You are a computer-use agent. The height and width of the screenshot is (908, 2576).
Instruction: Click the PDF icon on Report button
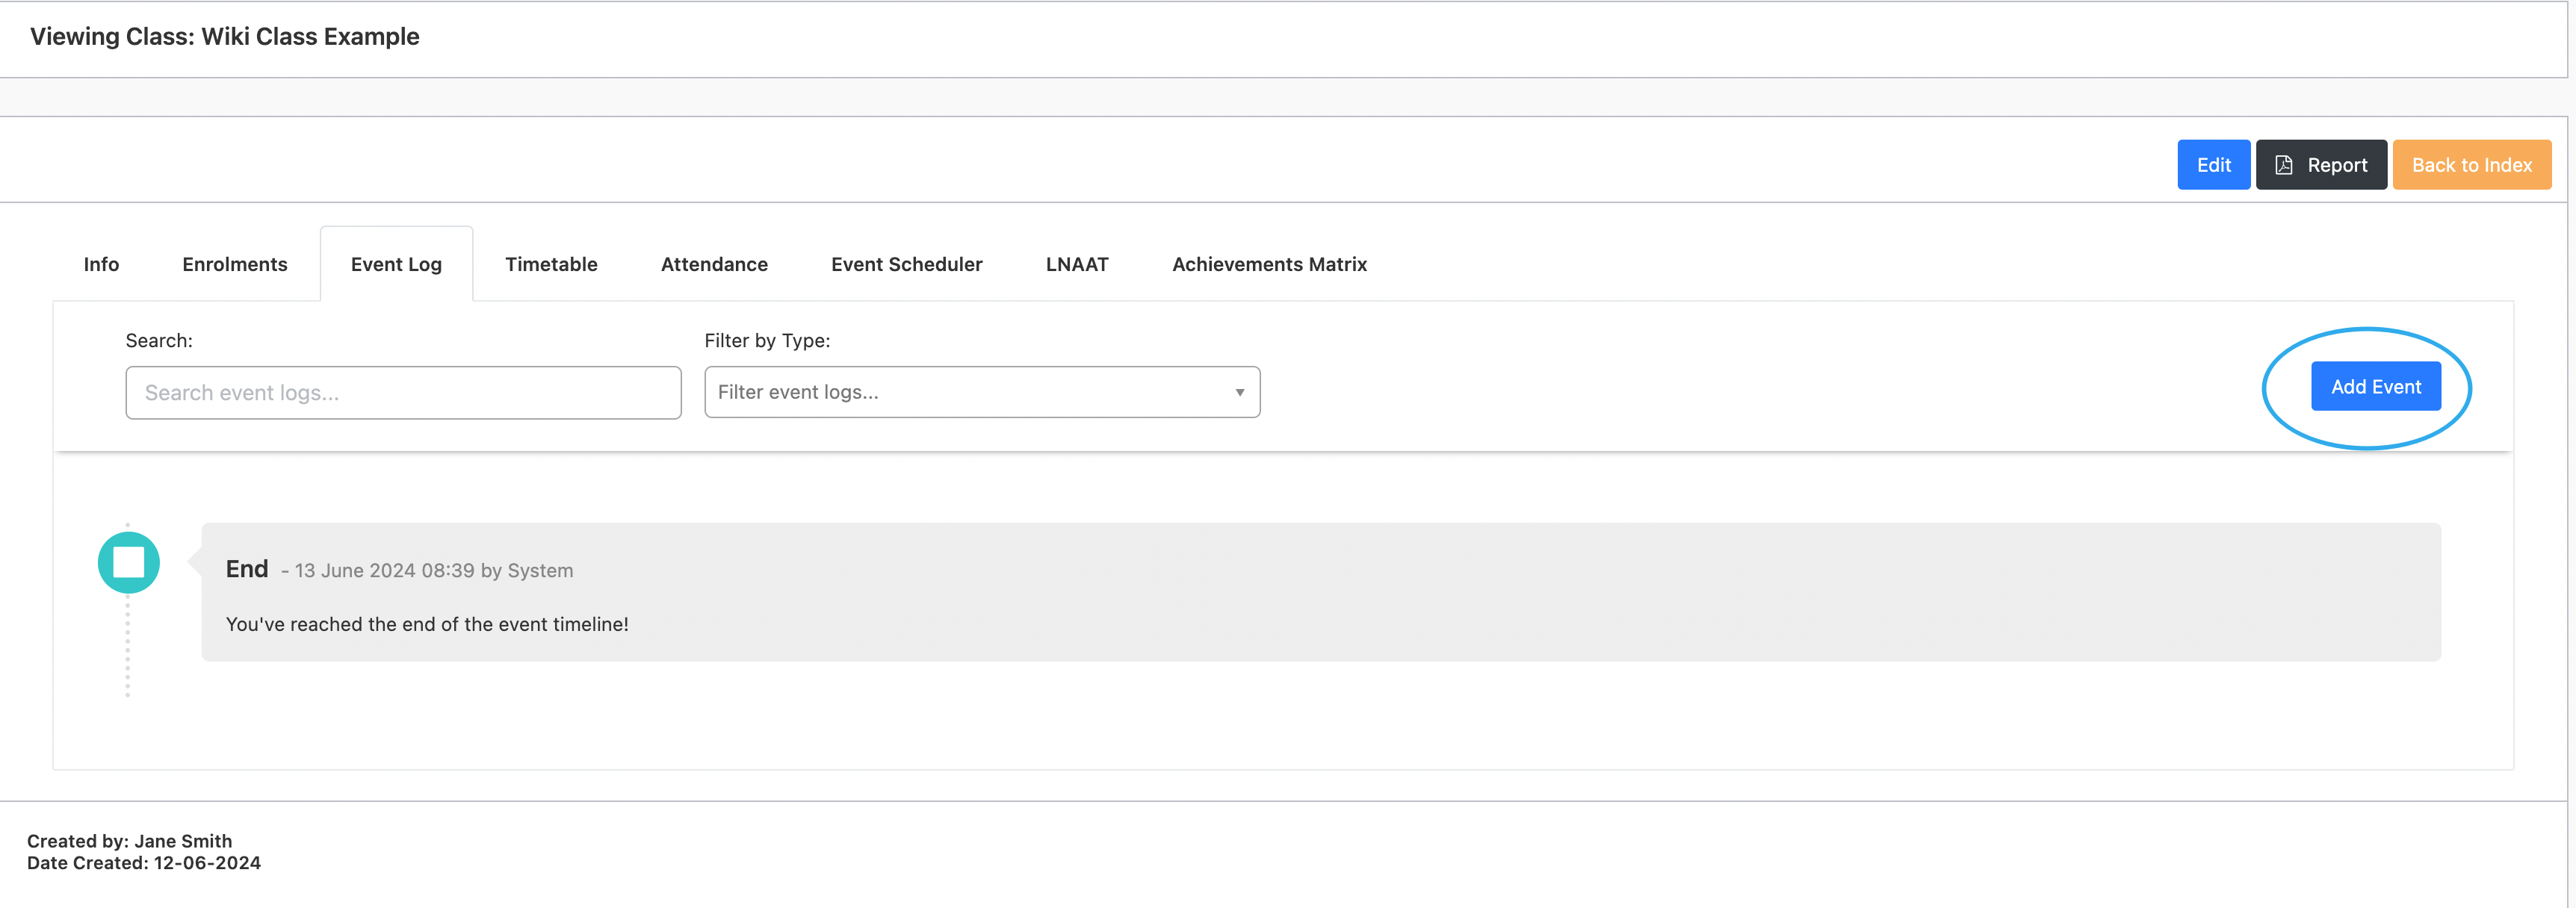coord(2284,165)
